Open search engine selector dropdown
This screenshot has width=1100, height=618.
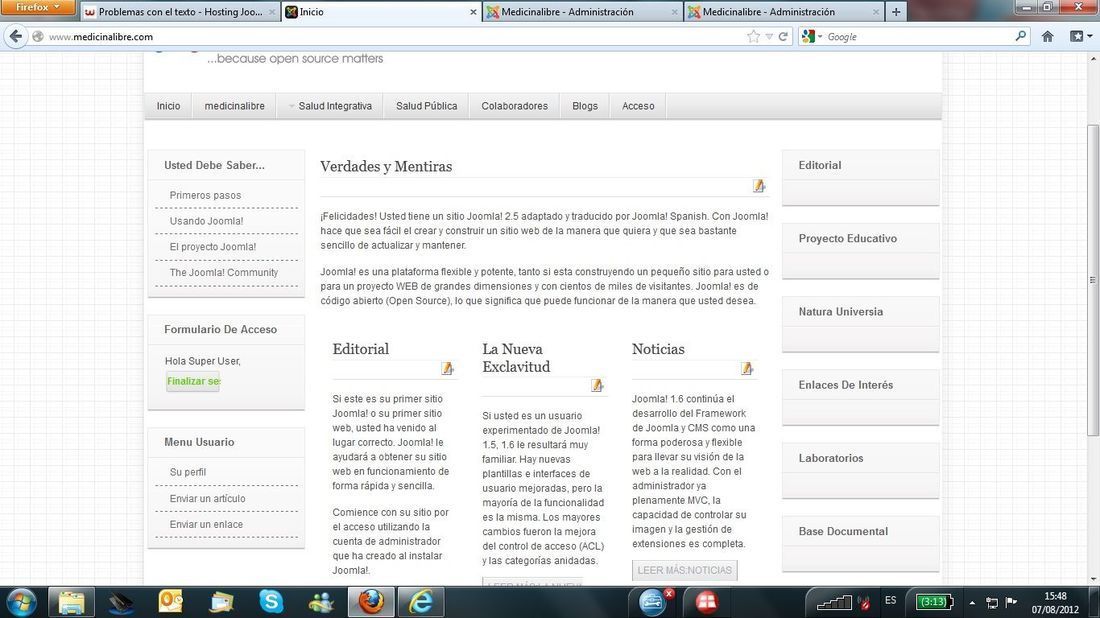[811, 36]
